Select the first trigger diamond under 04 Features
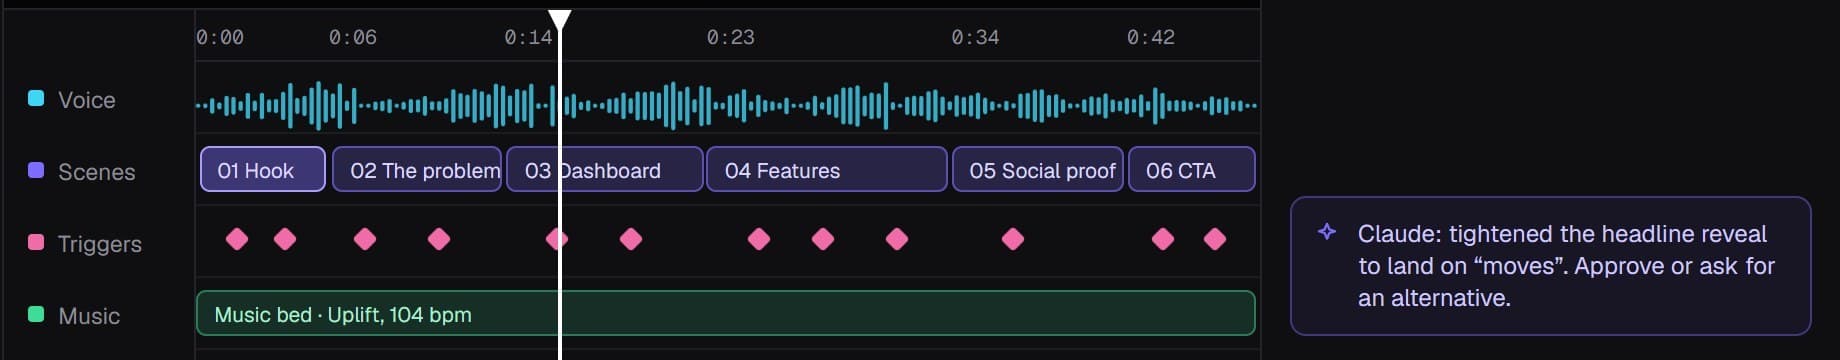 click(x=759, y=239)
